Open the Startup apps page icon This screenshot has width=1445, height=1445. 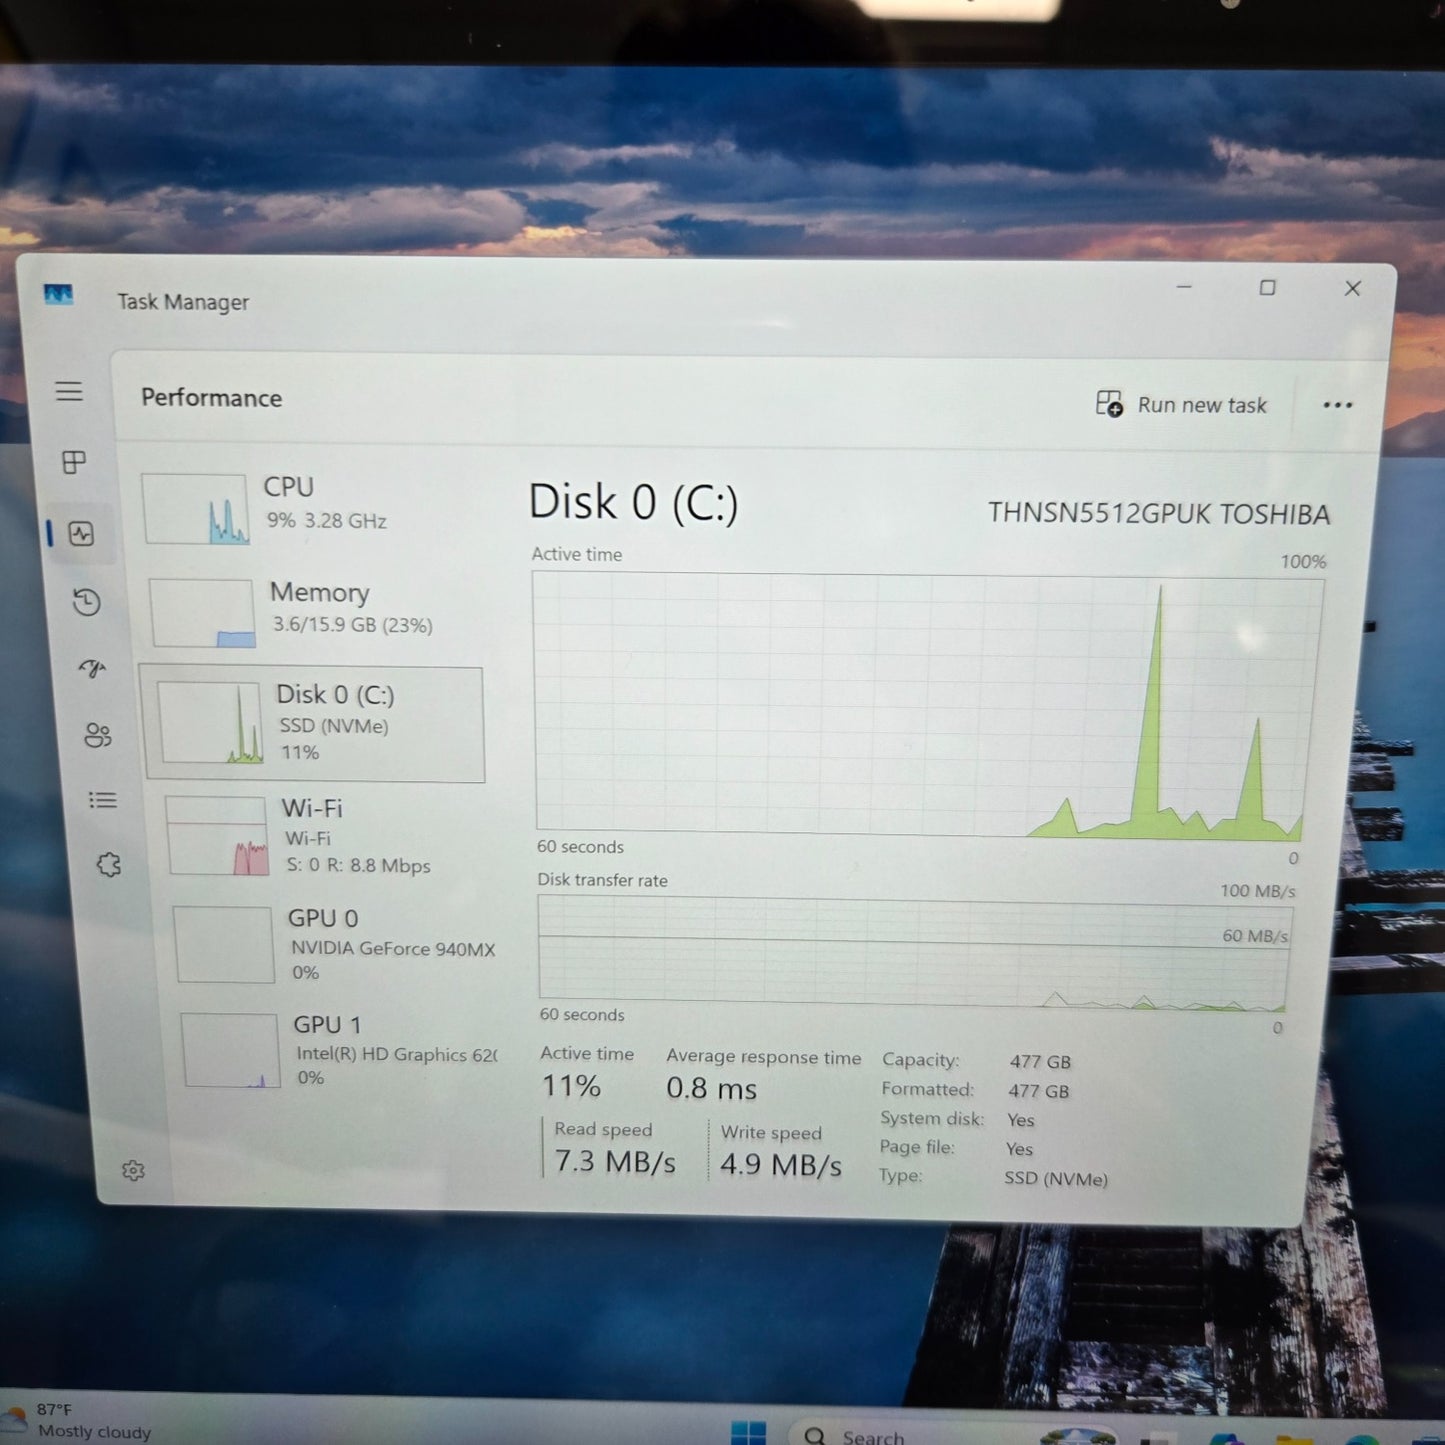point(92,669)
